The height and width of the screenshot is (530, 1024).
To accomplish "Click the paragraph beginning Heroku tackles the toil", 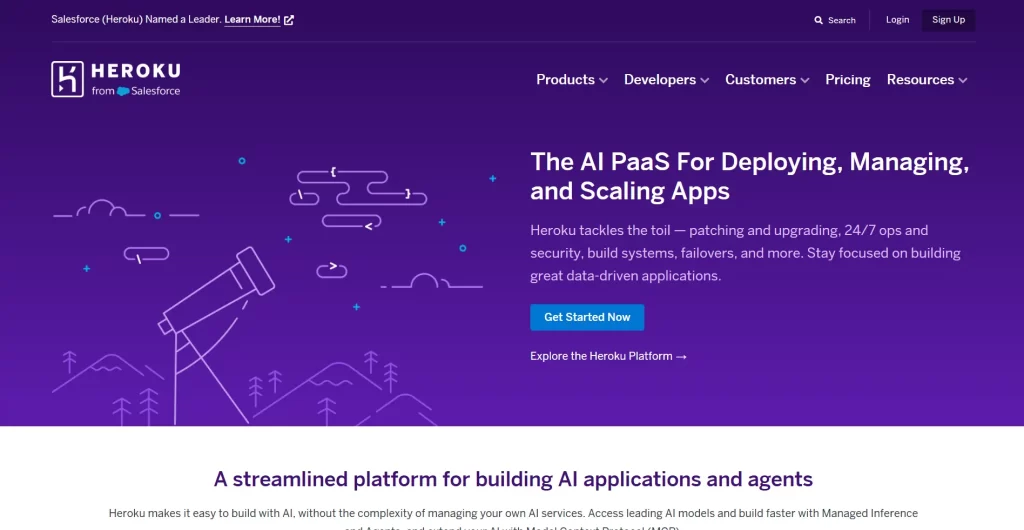I will pyautogui.click(x=745, y=253).
